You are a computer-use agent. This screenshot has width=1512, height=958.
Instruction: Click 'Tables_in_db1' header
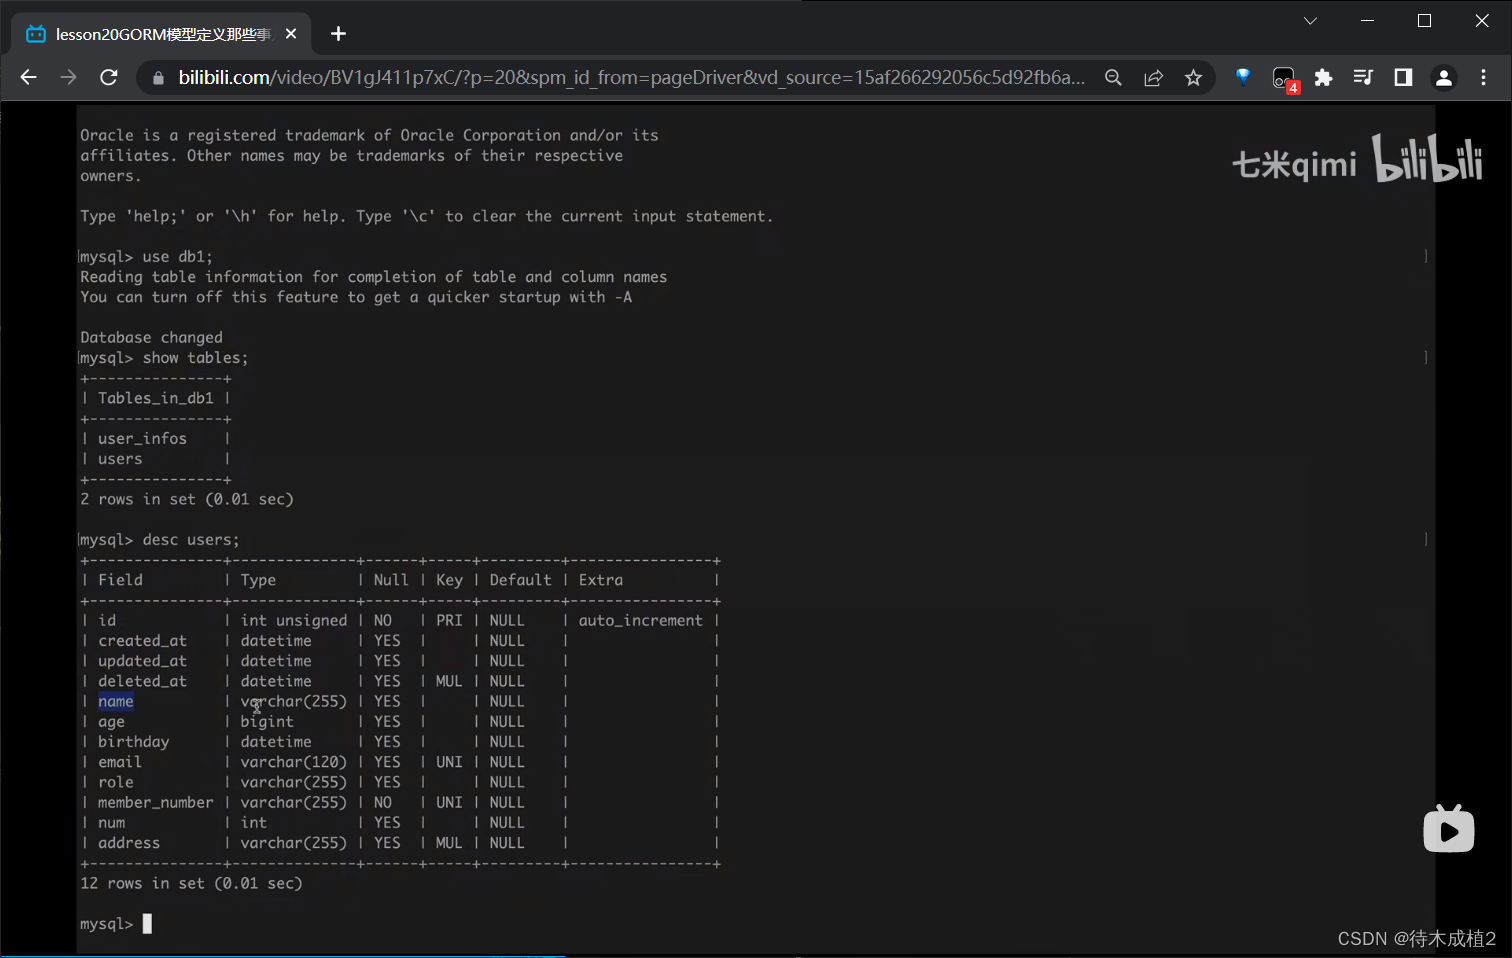156,398
